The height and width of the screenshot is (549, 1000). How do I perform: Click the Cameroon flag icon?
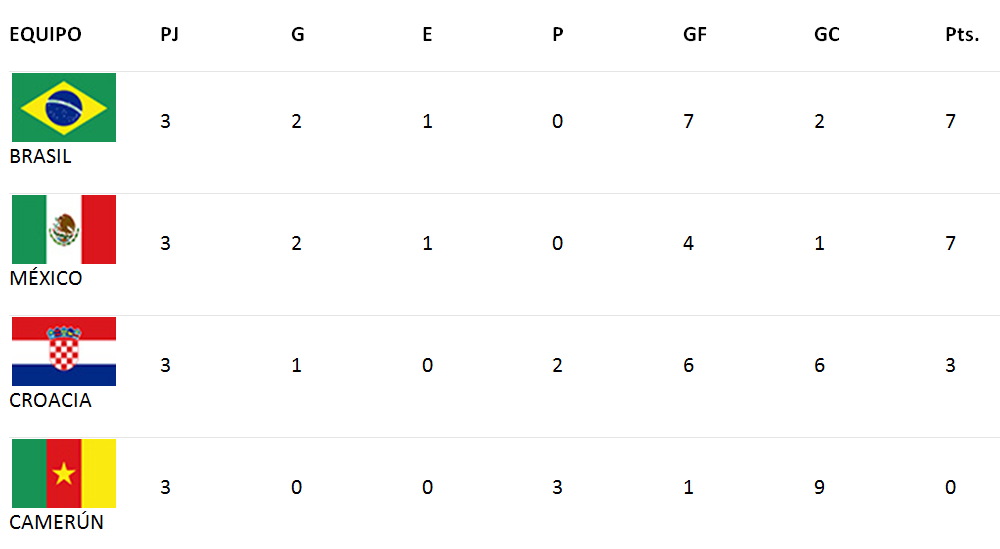tap(64, 473)
